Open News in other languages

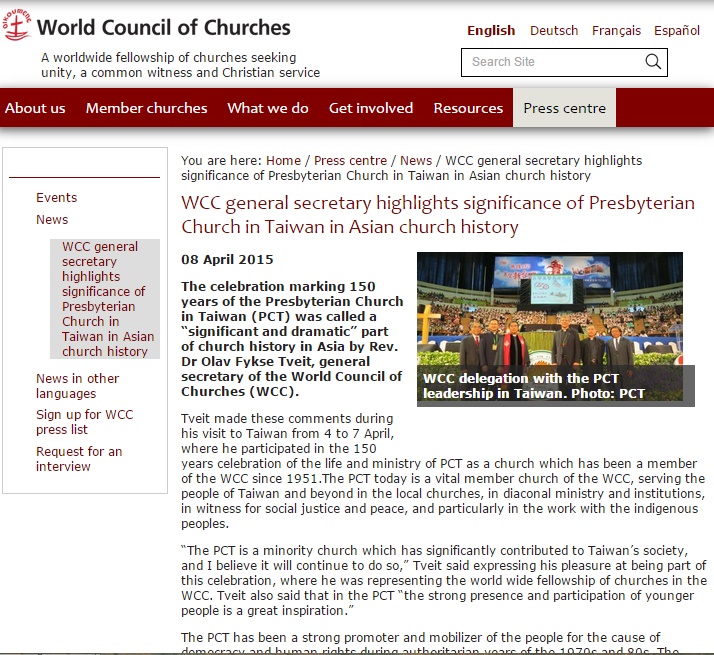point(77,386)
